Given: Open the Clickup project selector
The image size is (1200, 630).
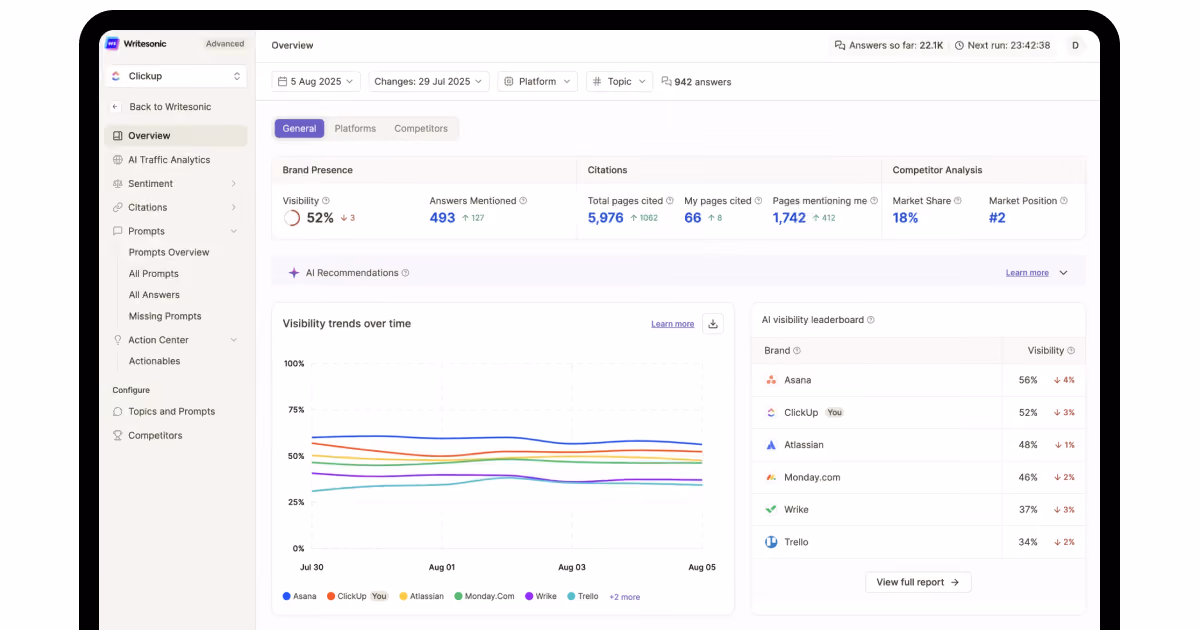Looking at the screenshot, I should 175,76.
